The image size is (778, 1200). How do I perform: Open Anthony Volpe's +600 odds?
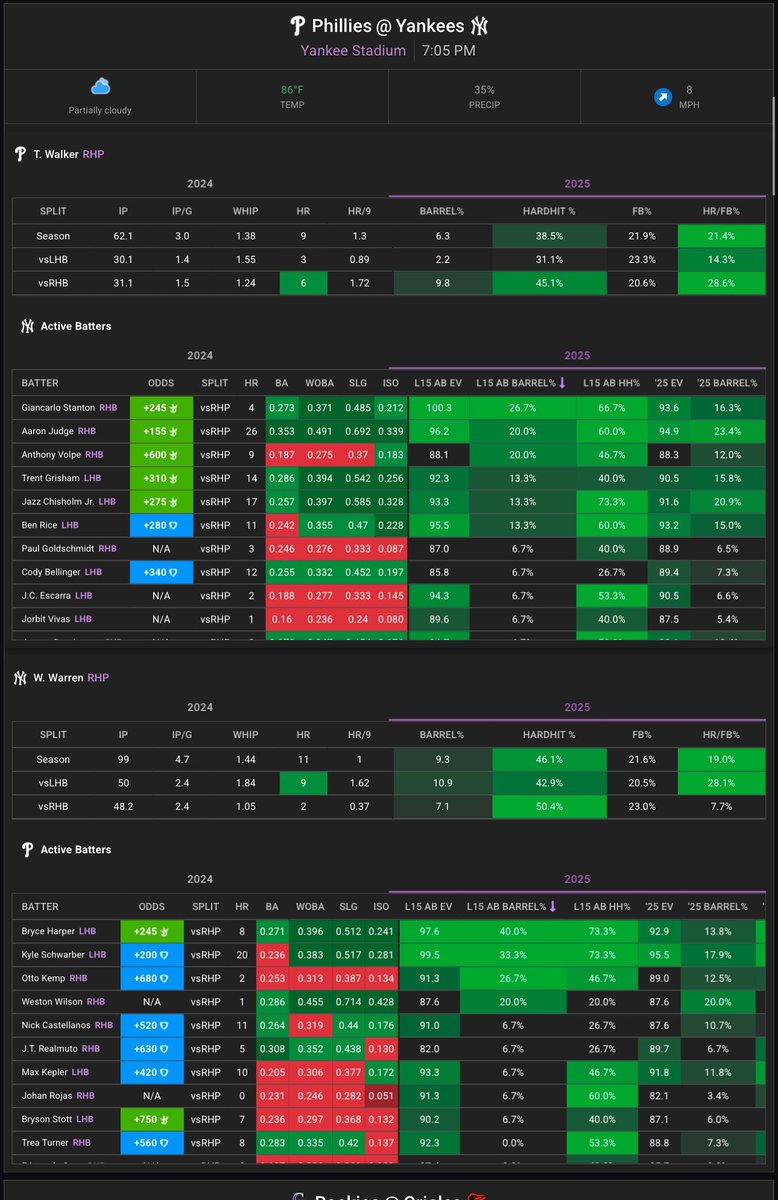[x=160, y=454]
